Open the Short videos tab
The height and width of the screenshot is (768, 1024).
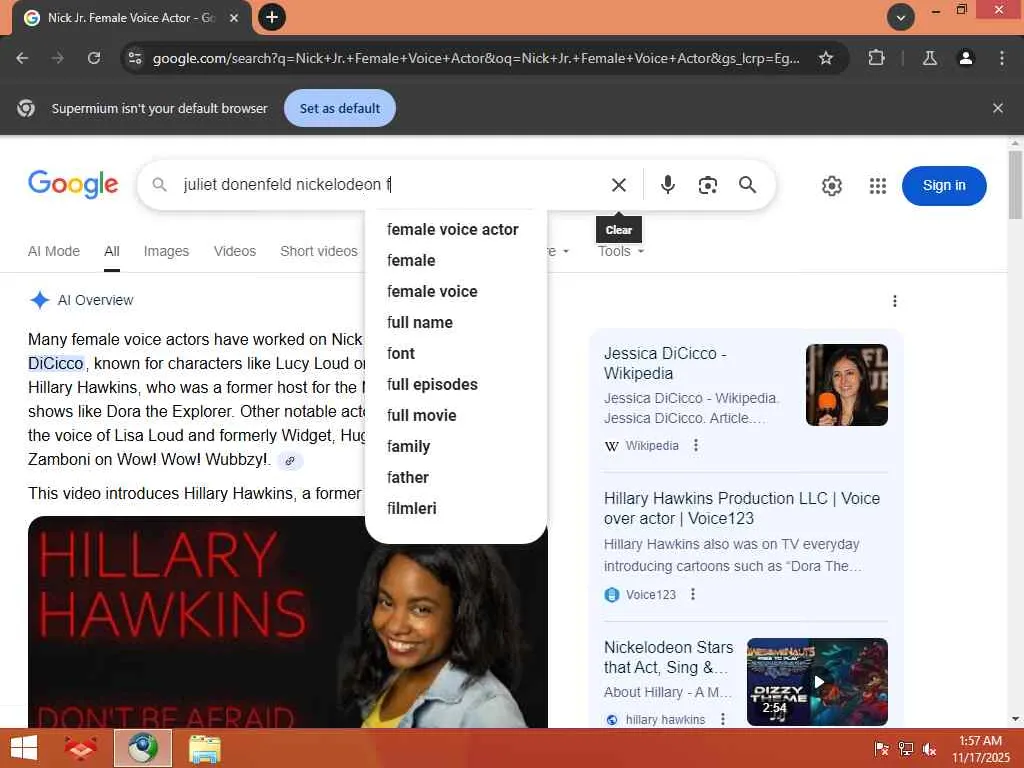point(319,251)
